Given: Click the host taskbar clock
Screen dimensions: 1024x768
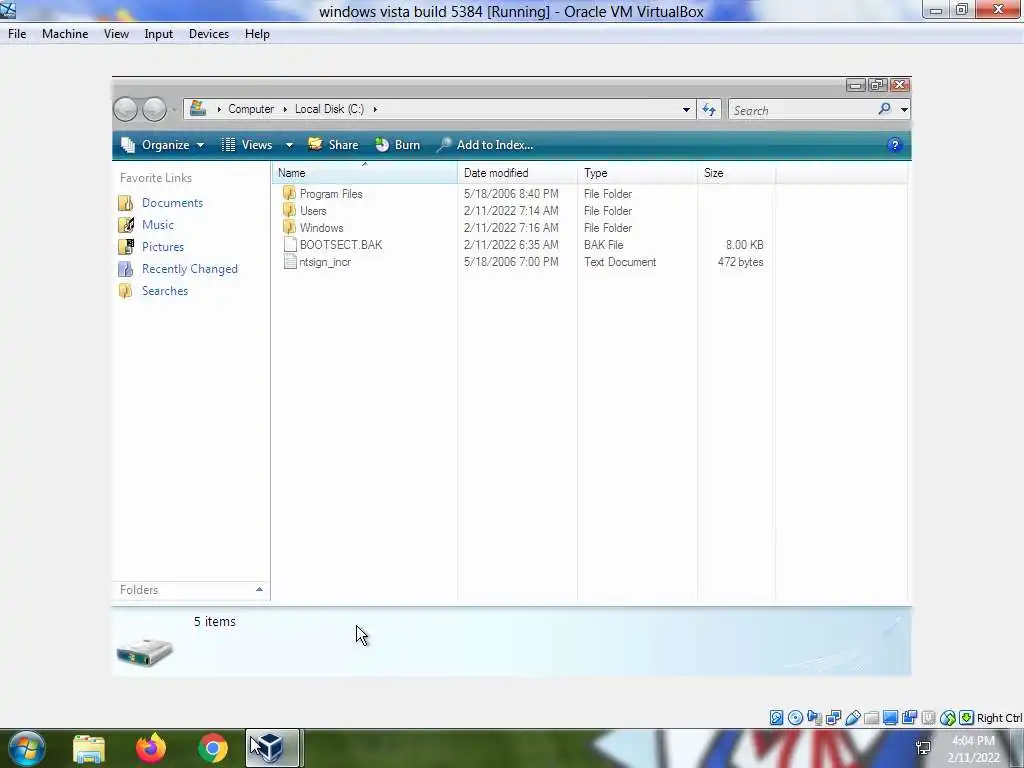Looking at the screenshot, I should point(973,749).
